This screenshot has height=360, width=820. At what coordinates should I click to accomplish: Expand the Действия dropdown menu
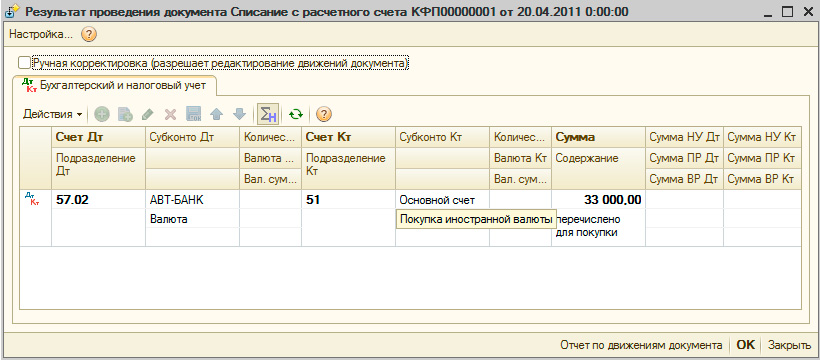pos(53,114)
